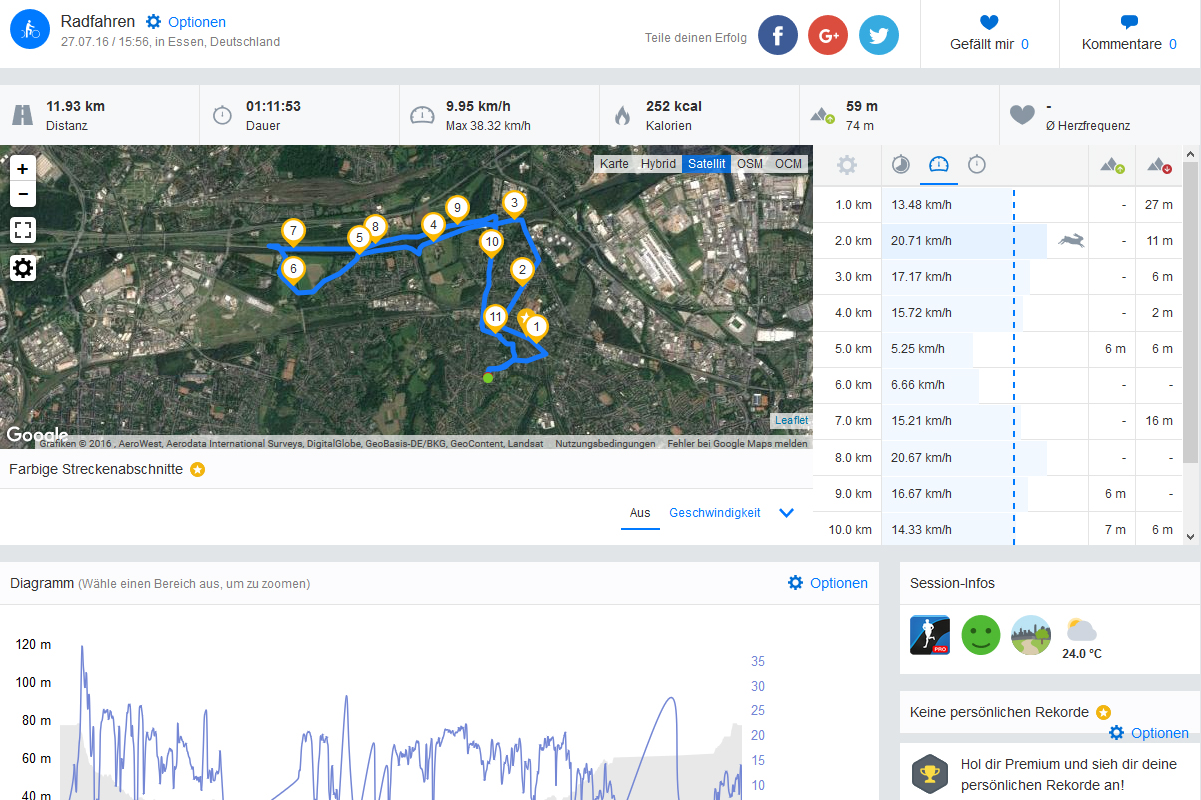Click the Google logo on the map

coord(37,435)
